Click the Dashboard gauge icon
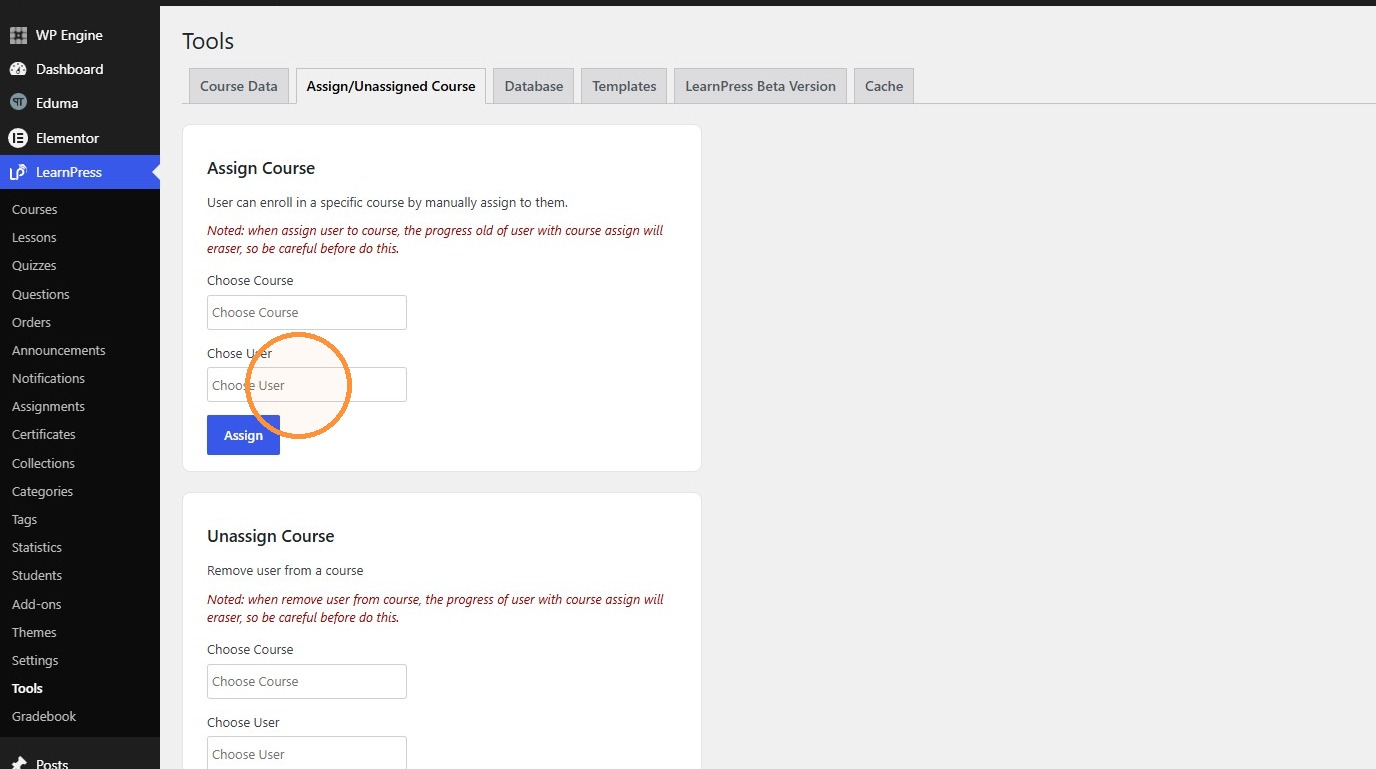 coord(18,69)
